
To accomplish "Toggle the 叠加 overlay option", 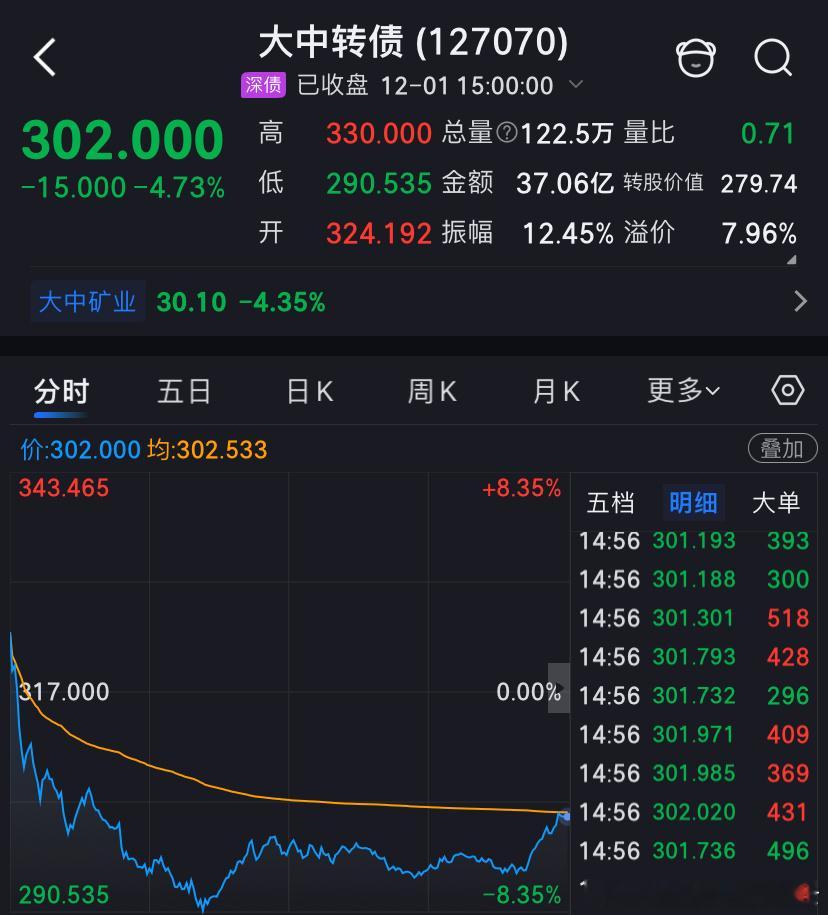I will pyautogui.click(x=783, y=448).
